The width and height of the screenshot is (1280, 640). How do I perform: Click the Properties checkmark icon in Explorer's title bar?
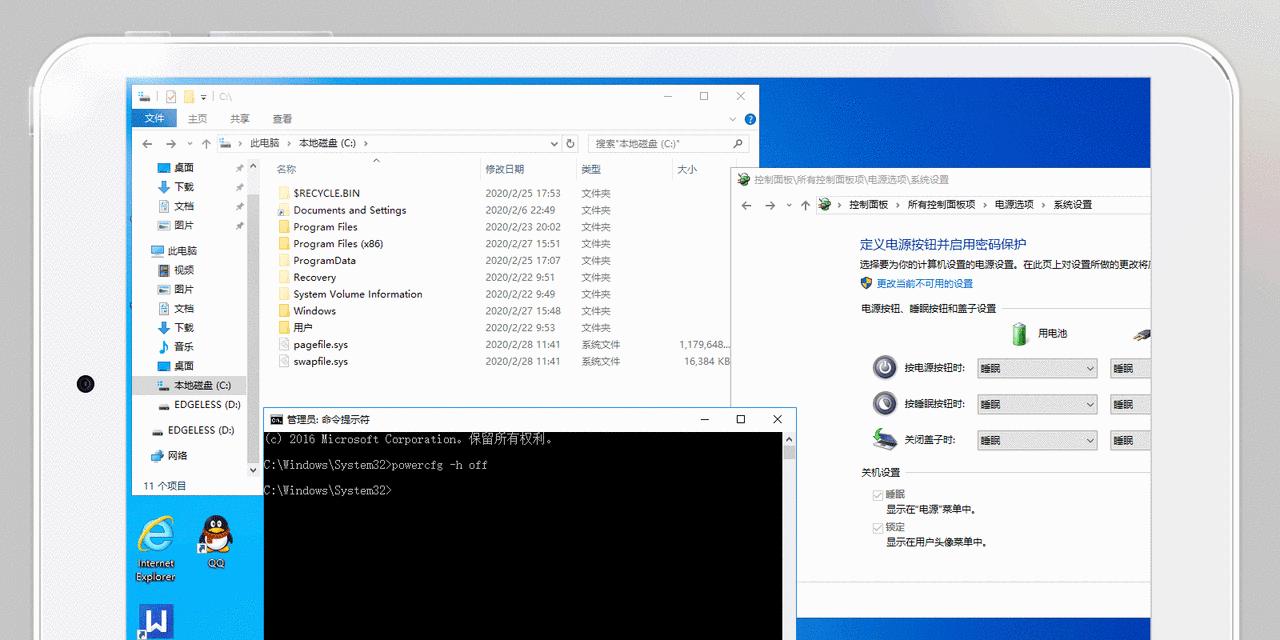[171, 97]
